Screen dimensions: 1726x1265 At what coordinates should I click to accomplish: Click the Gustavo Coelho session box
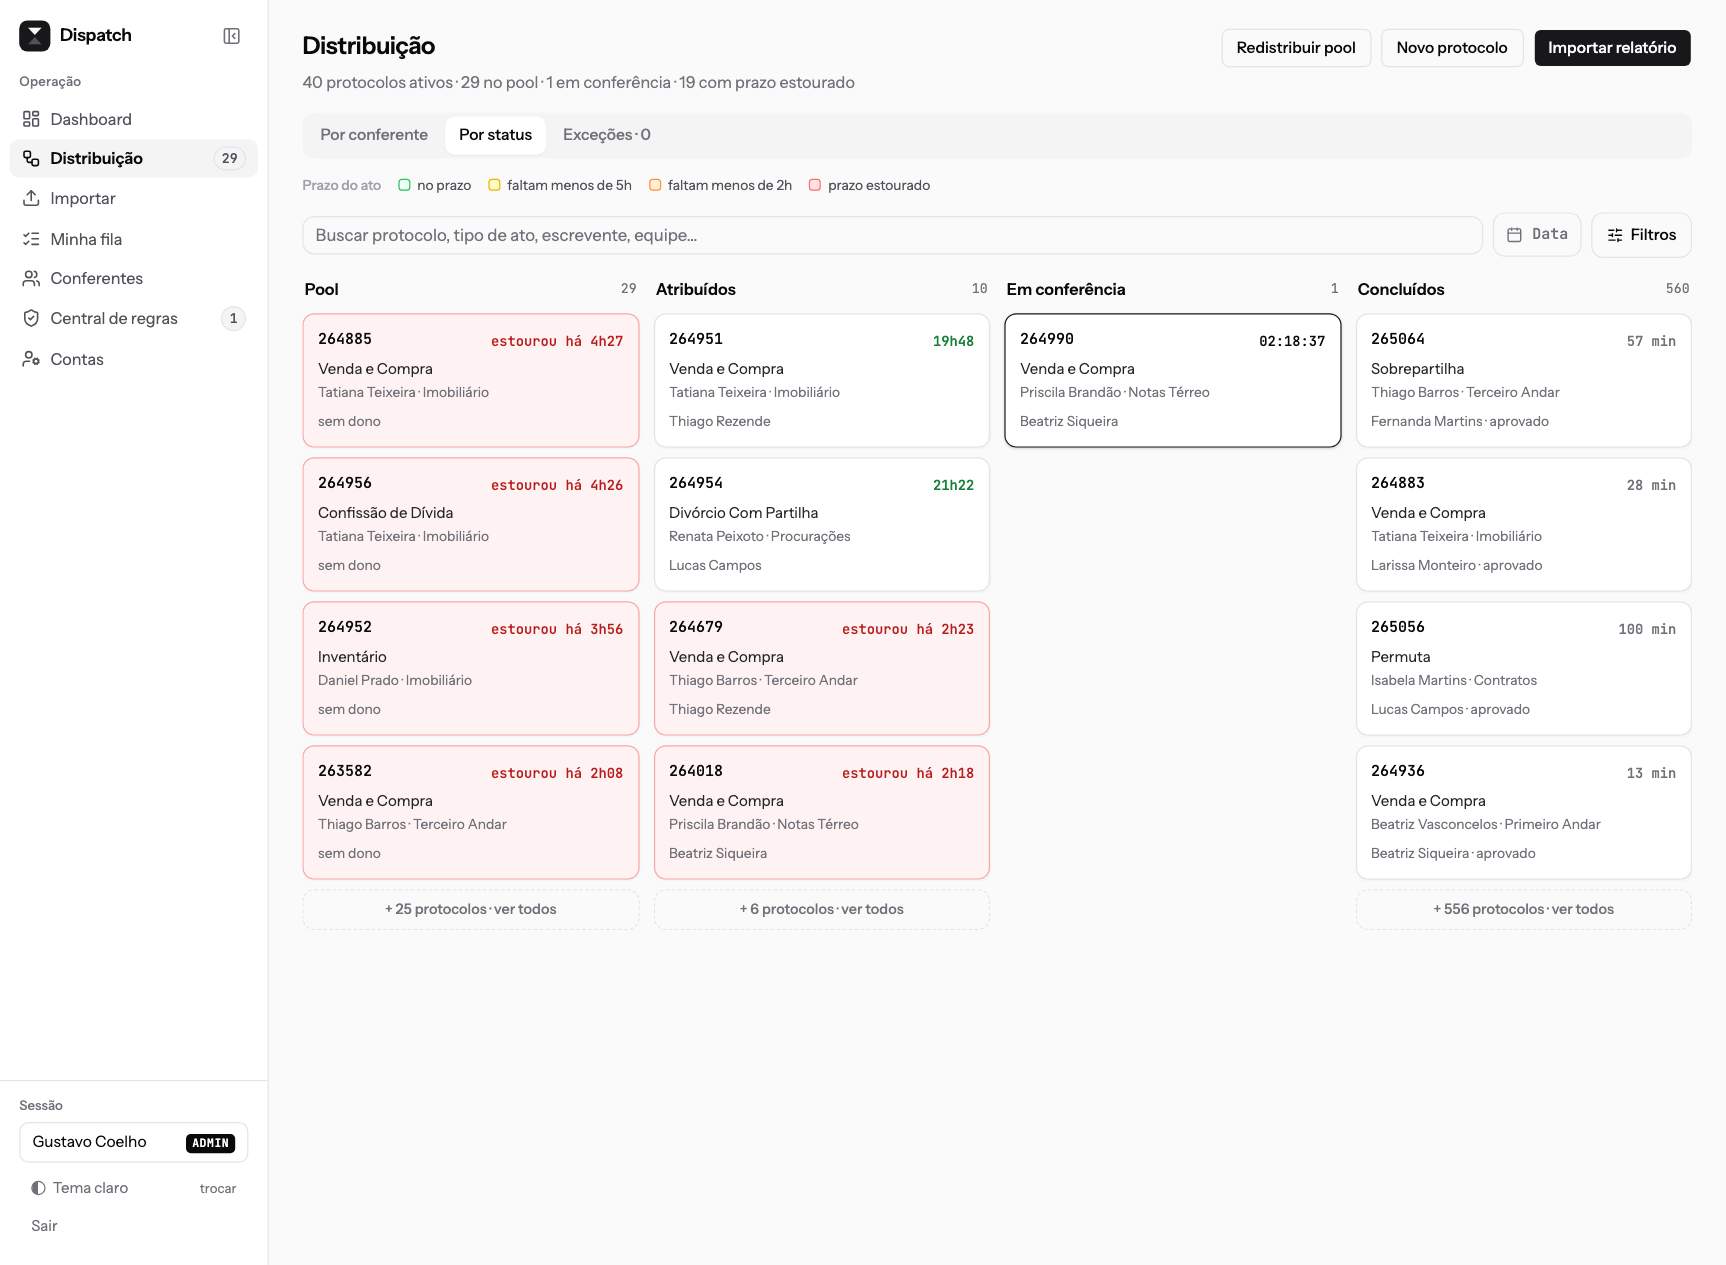134,1142
